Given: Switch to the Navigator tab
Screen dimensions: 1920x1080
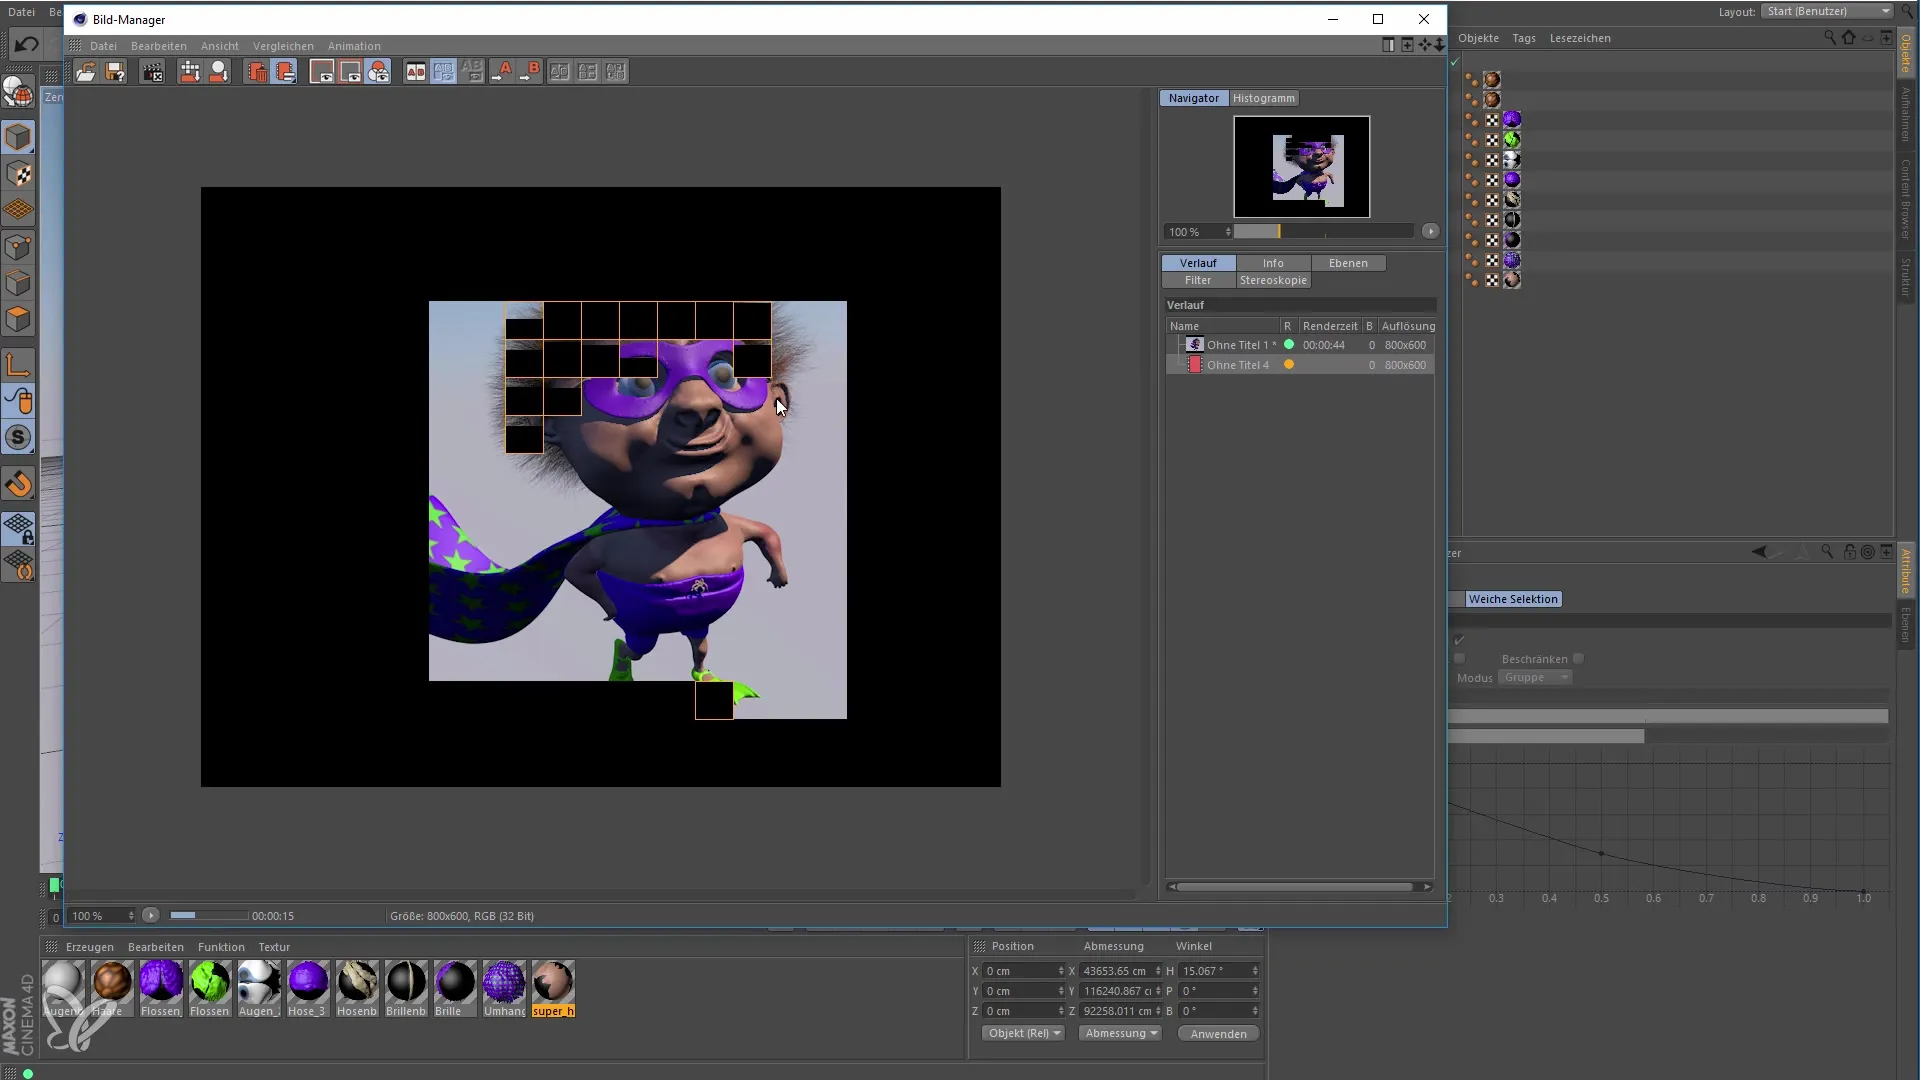Looking at the screenshot, I should pyautogui.click(x=1193, y=96).
